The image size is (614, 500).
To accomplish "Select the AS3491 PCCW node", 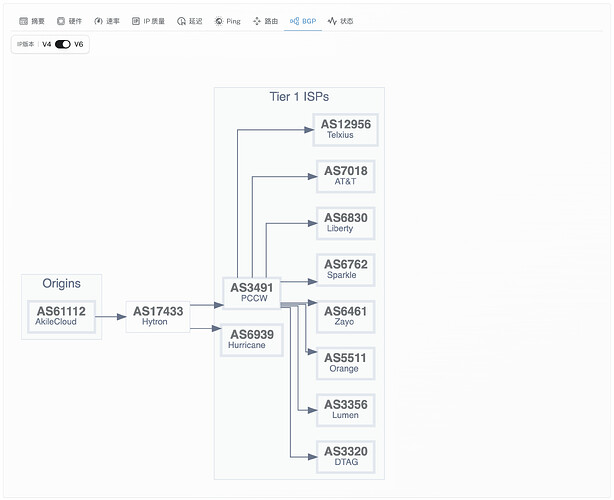I will 252,293.
